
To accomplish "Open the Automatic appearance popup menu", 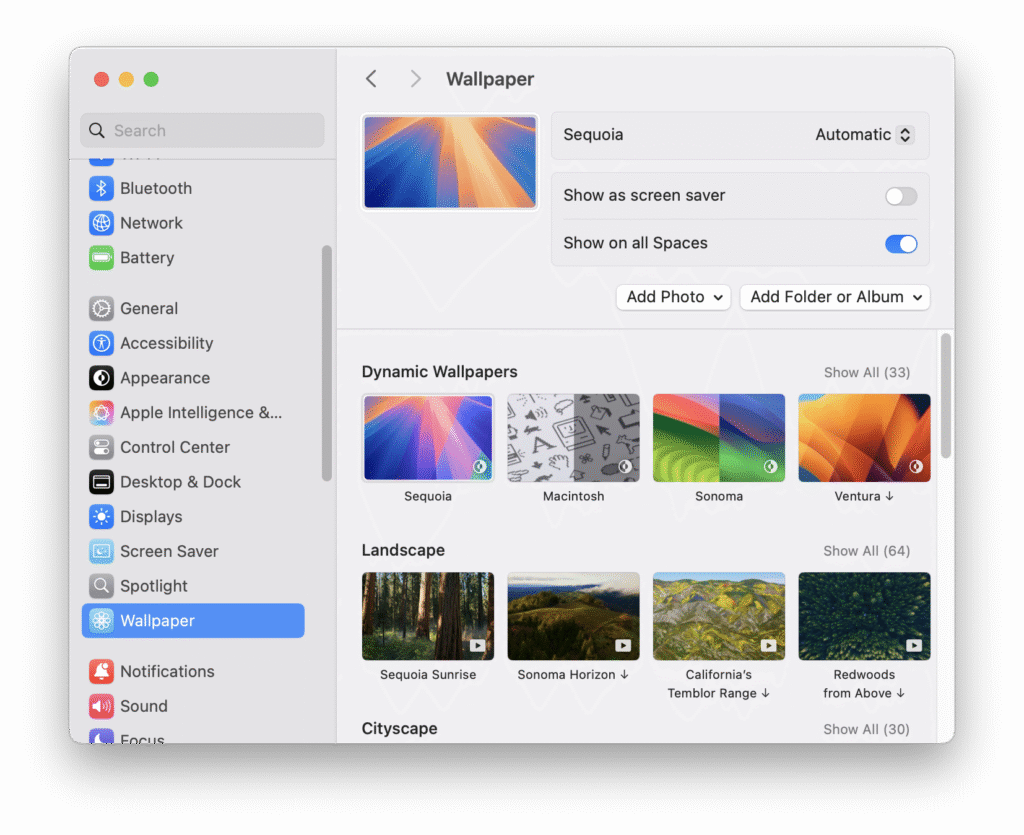I will tap(865, 134).
